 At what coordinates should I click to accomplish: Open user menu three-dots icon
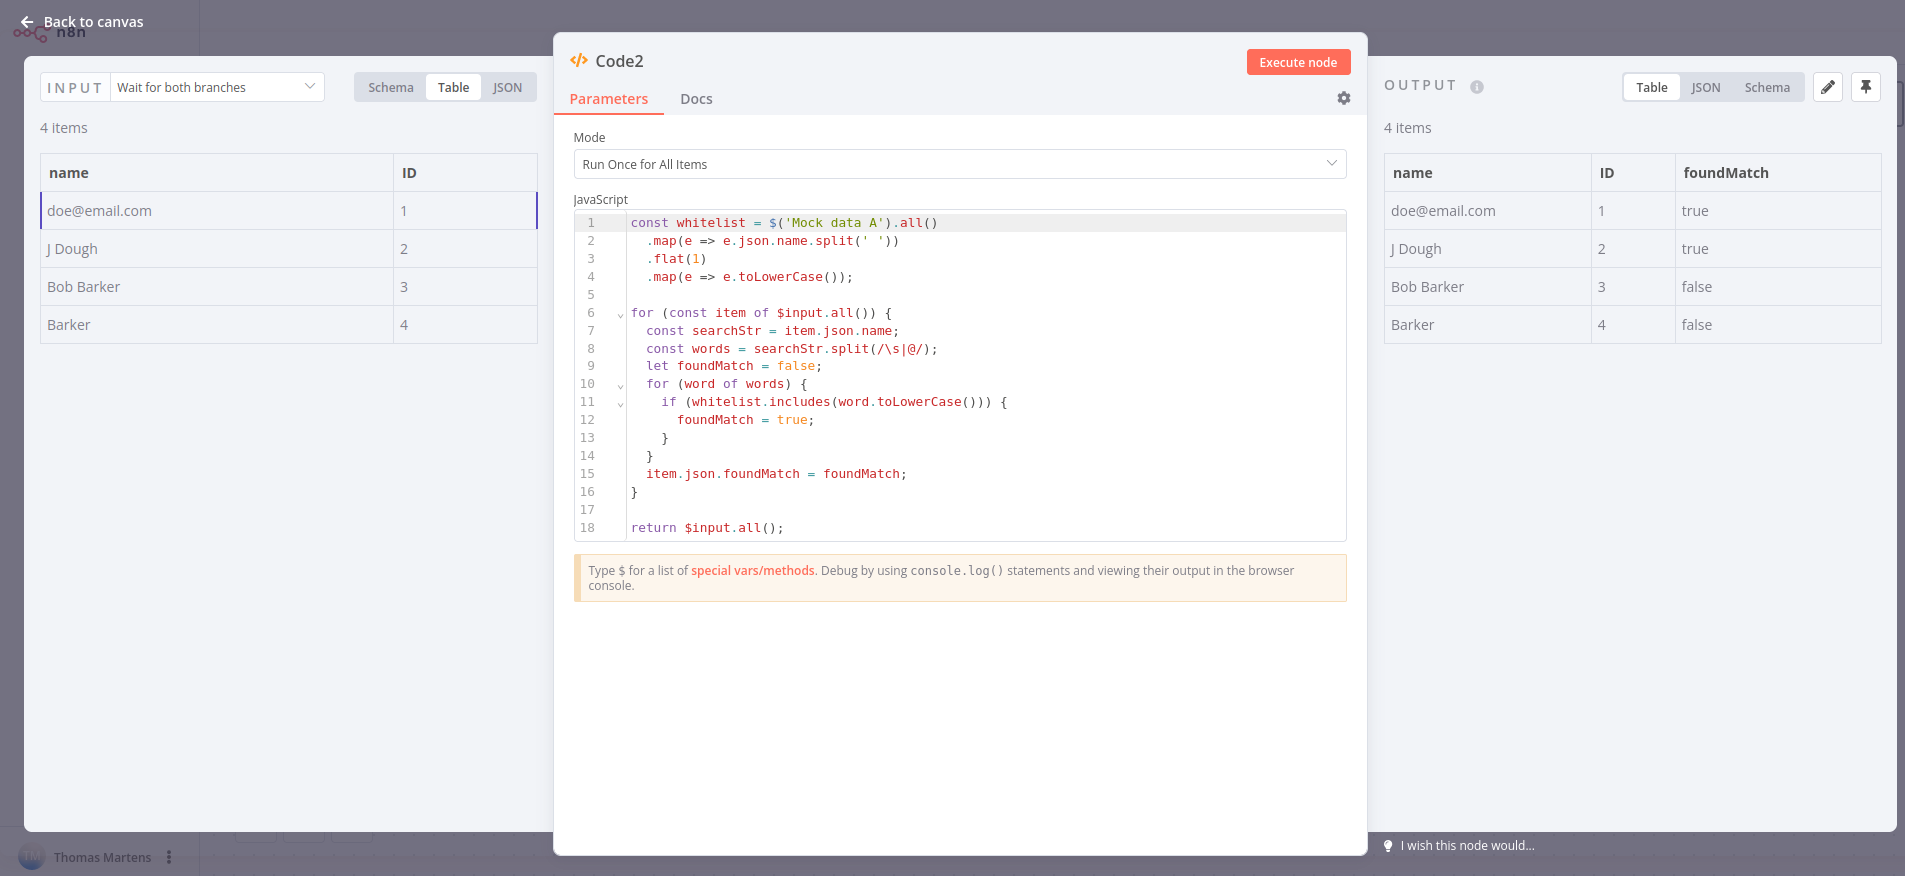coord(169,857)
